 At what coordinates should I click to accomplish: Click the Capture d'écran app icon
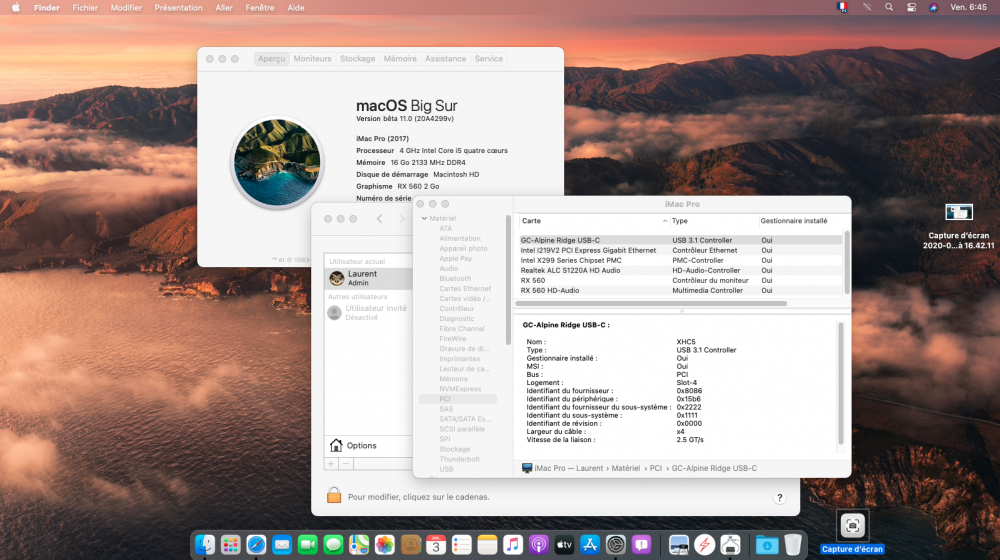853,526
